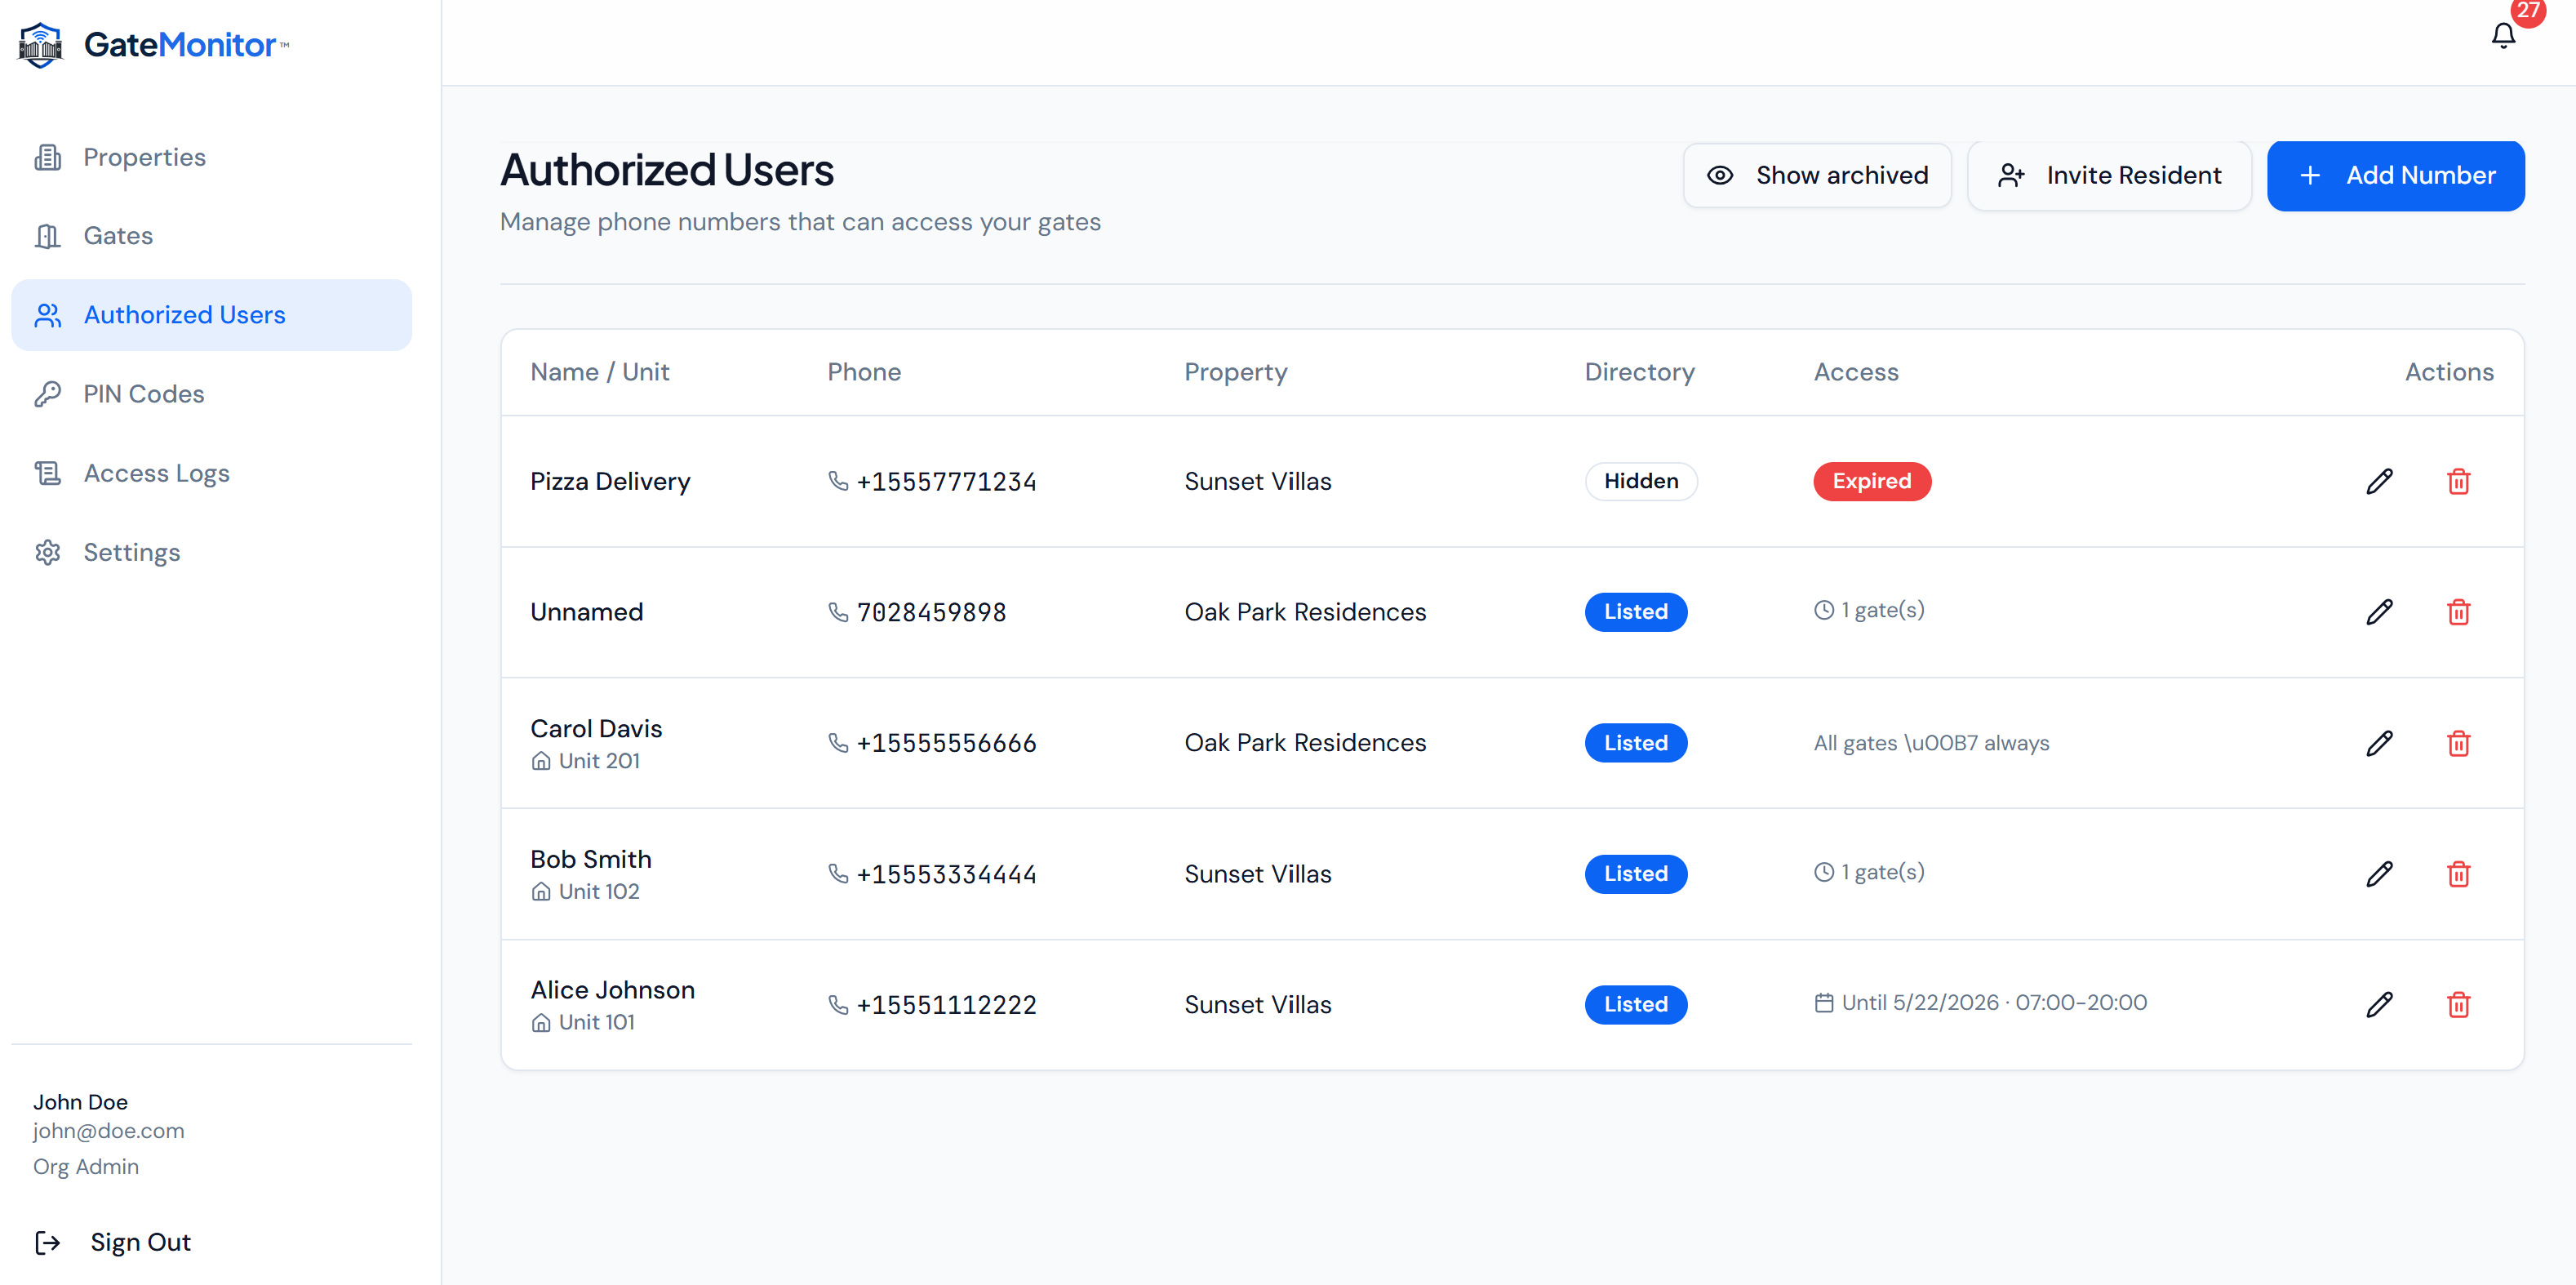Image resolution: width=2576 pixels, height=1285 pixels.
Task: Click john@doe.com in profile
Action: (108, 1131)
